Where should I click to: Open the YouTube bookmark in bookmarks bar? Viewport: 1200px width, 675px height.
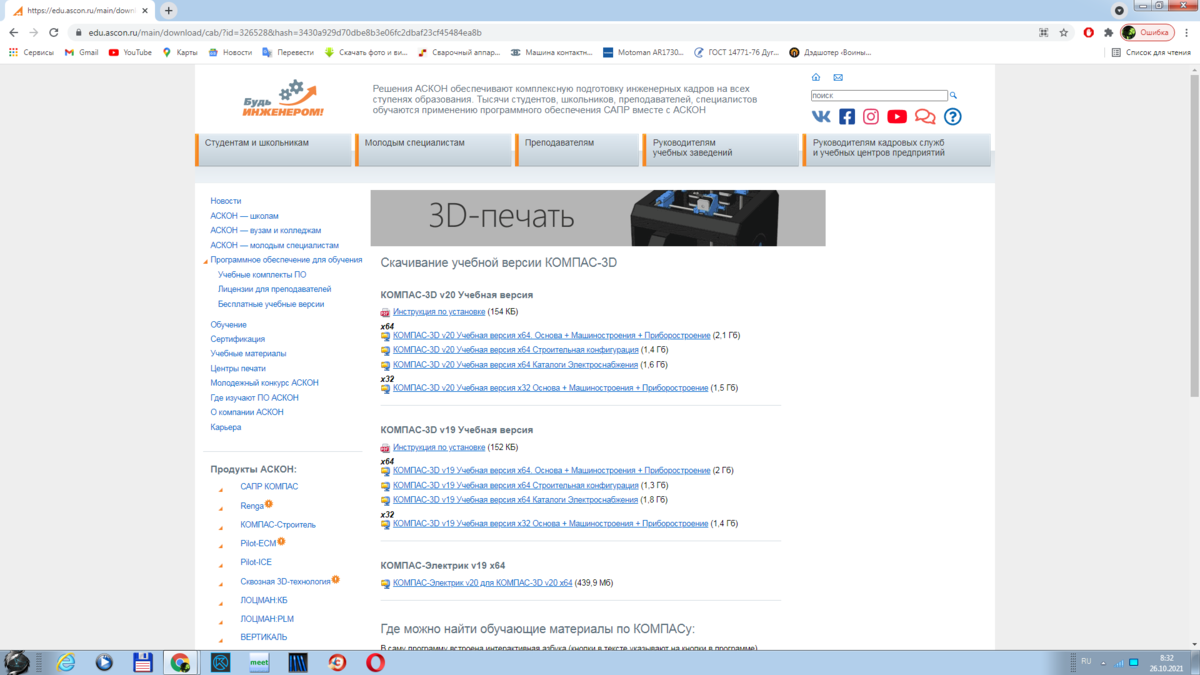(130, 52)
